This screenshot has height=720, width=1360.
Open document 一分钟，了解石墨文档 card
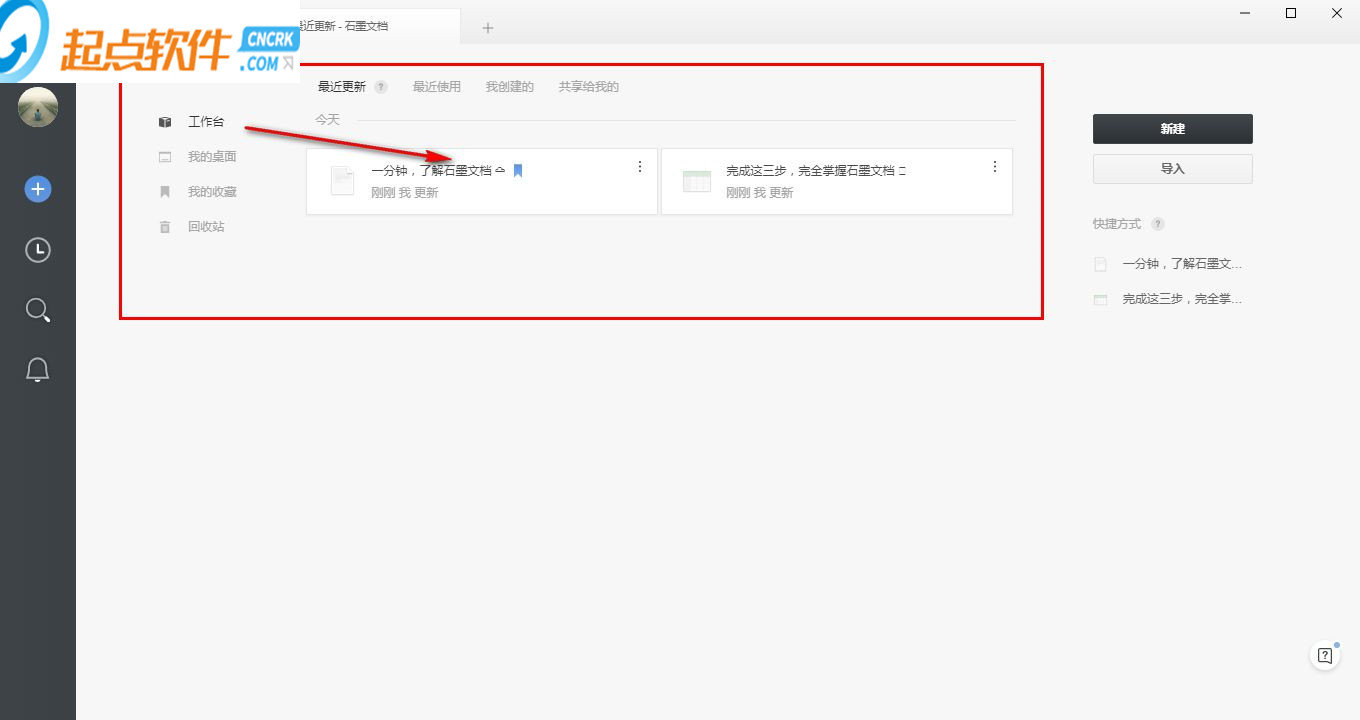[x=482, y=182]
